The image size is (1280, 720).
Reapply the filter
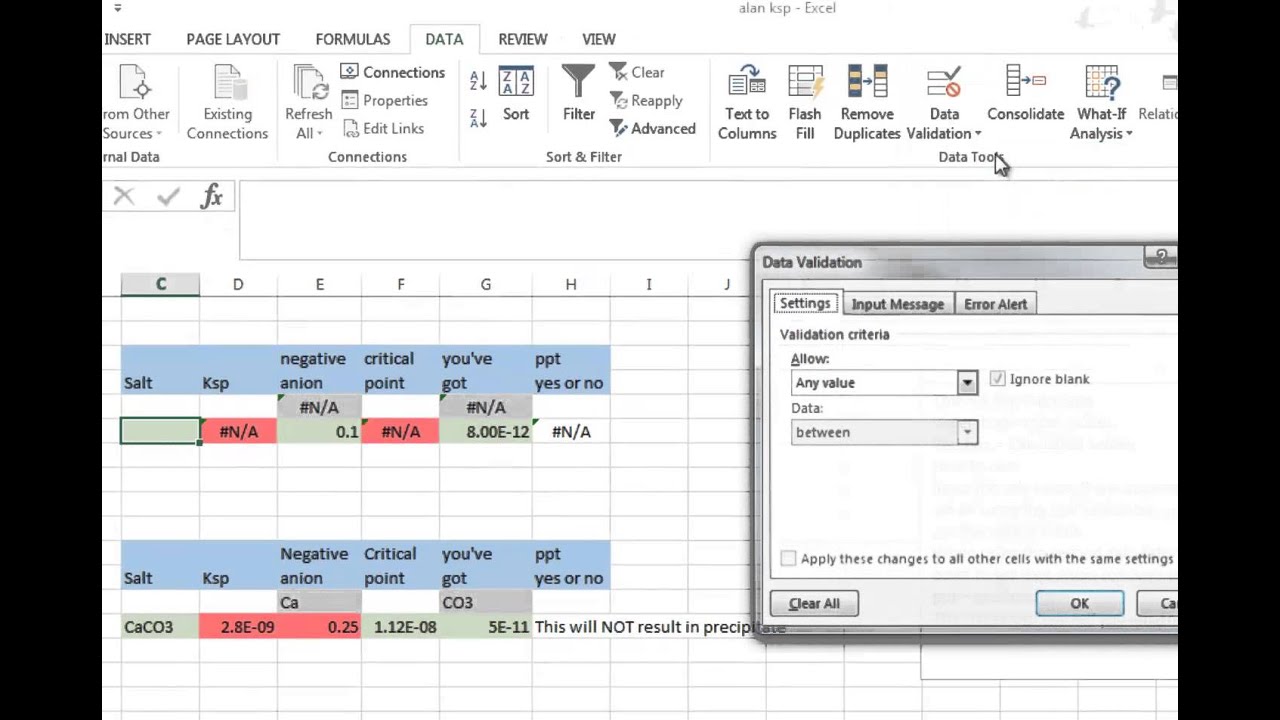[x=646, y=100]
